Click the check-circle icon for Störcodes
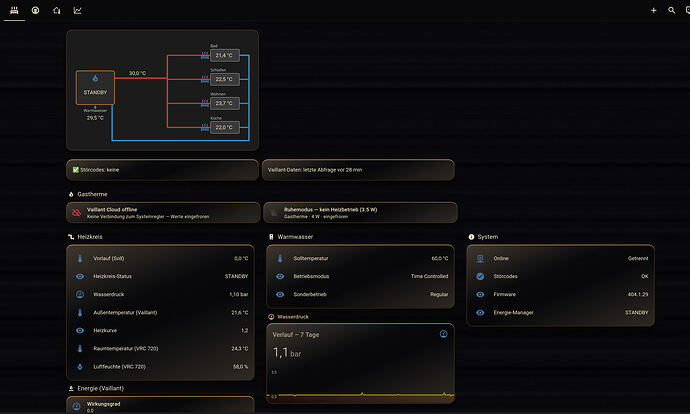 coord(481,276)
